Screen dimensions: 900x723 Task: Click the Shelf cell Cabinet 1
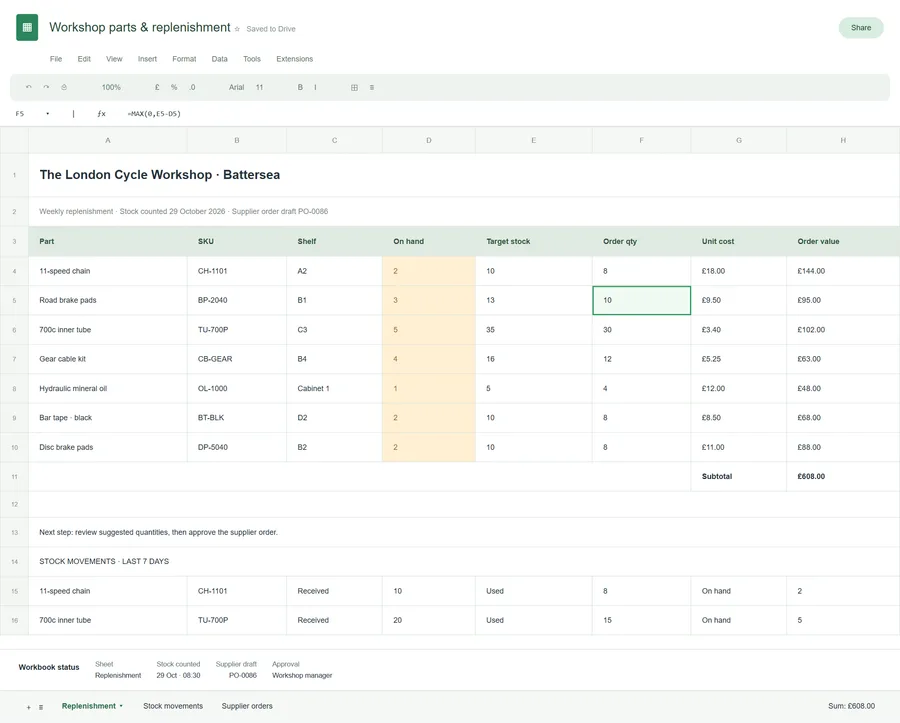tap(334, 388)
